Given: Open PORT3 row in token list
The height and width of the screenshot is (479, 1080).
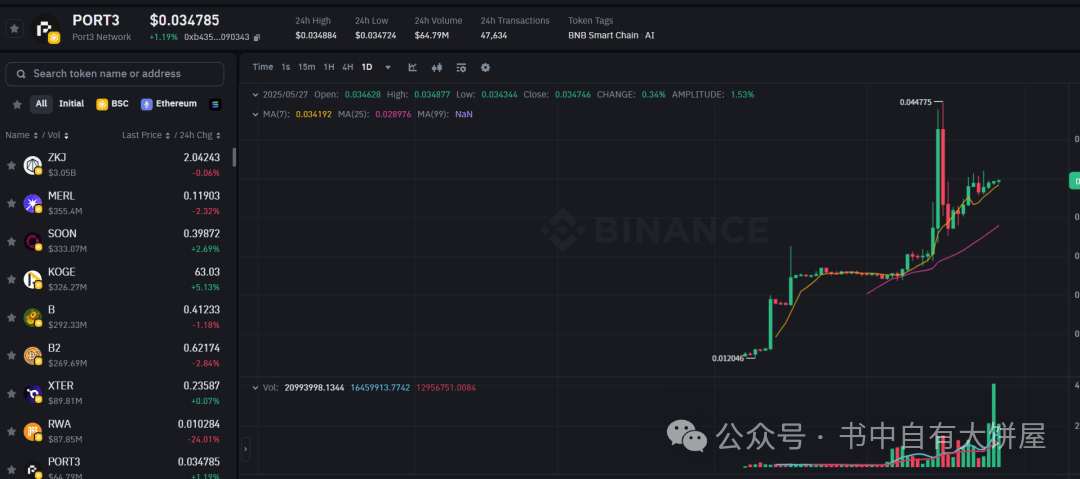Looking at the screenshot, I should (x=116, y=467).
